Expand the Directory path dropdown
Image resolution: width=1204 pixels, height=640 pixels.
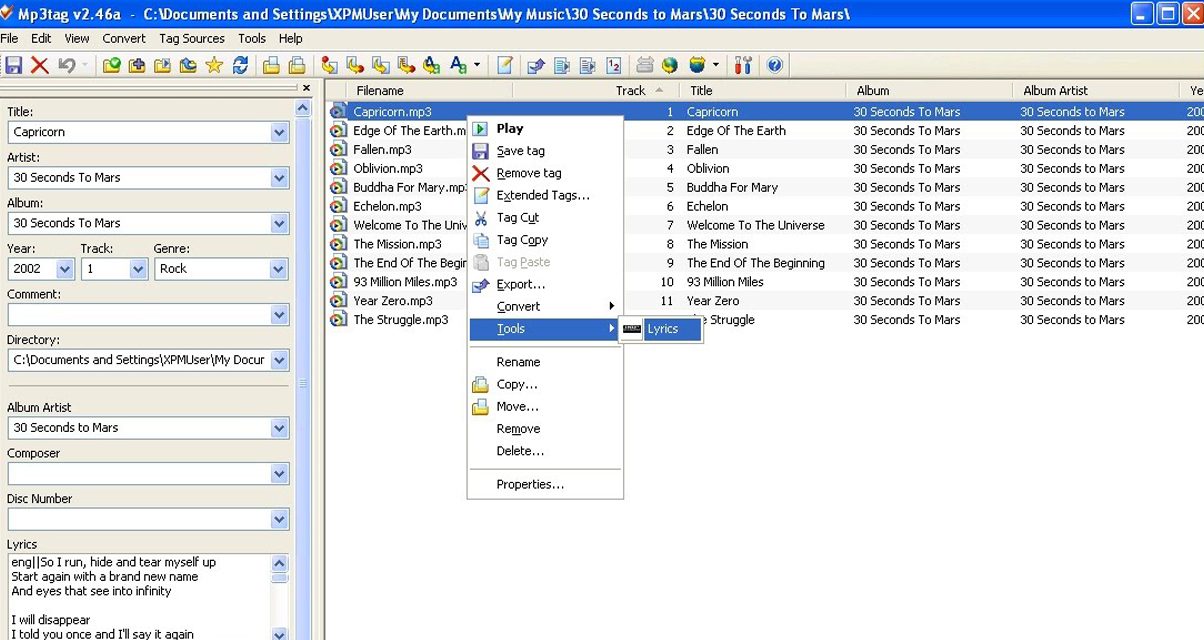tap(279, 360)
